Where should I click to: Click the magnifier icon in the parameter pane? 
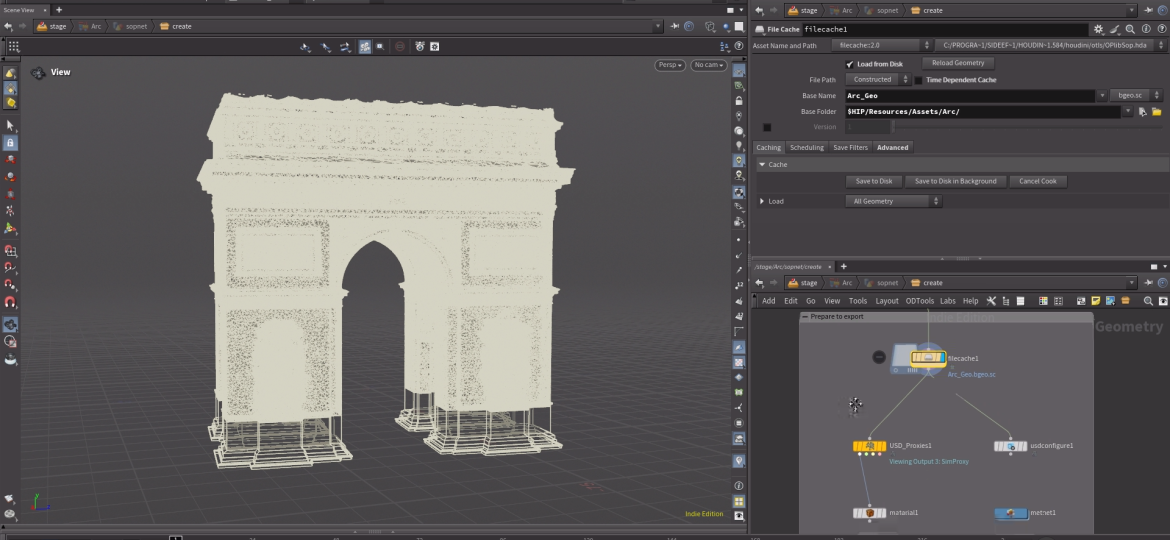point(1129,30)
